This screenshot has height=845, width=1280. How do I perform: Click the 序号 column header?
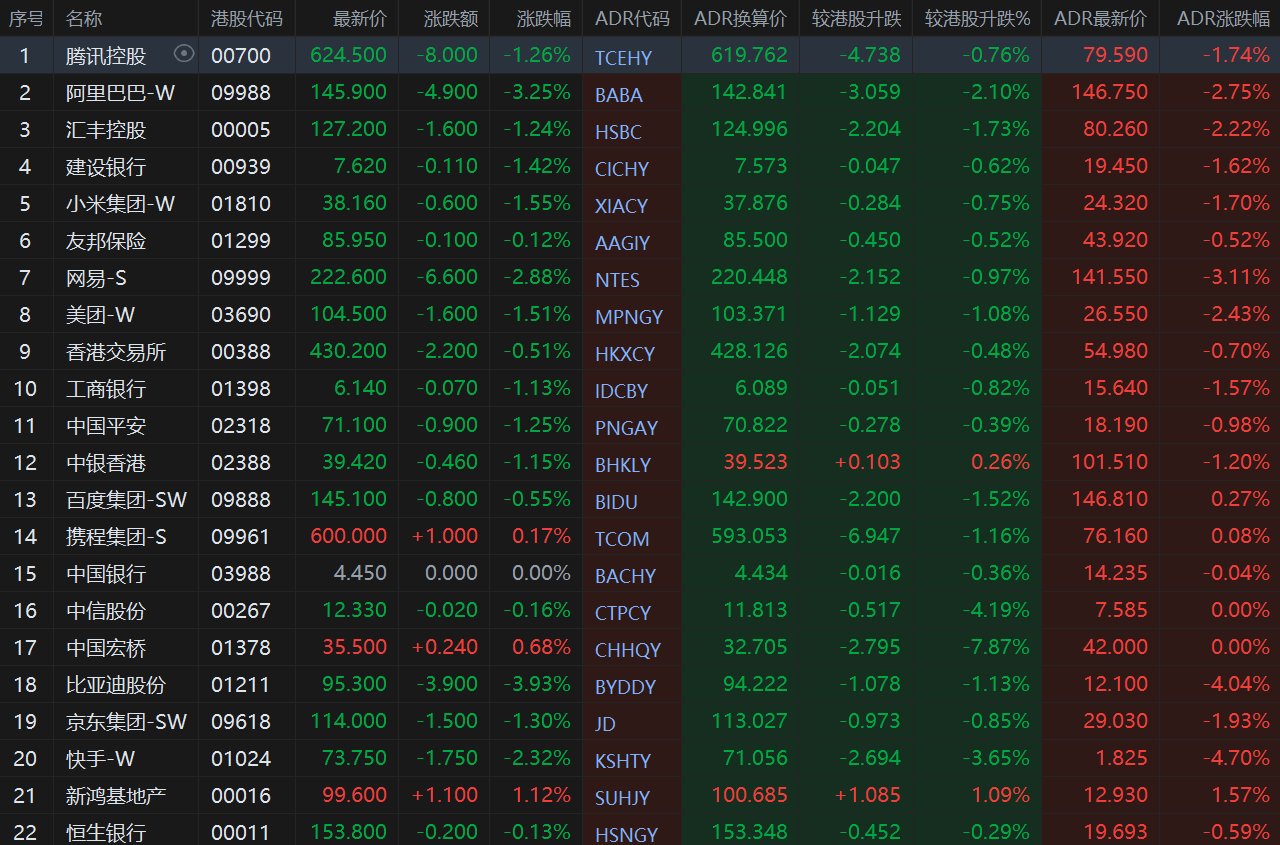pos(26,19)
